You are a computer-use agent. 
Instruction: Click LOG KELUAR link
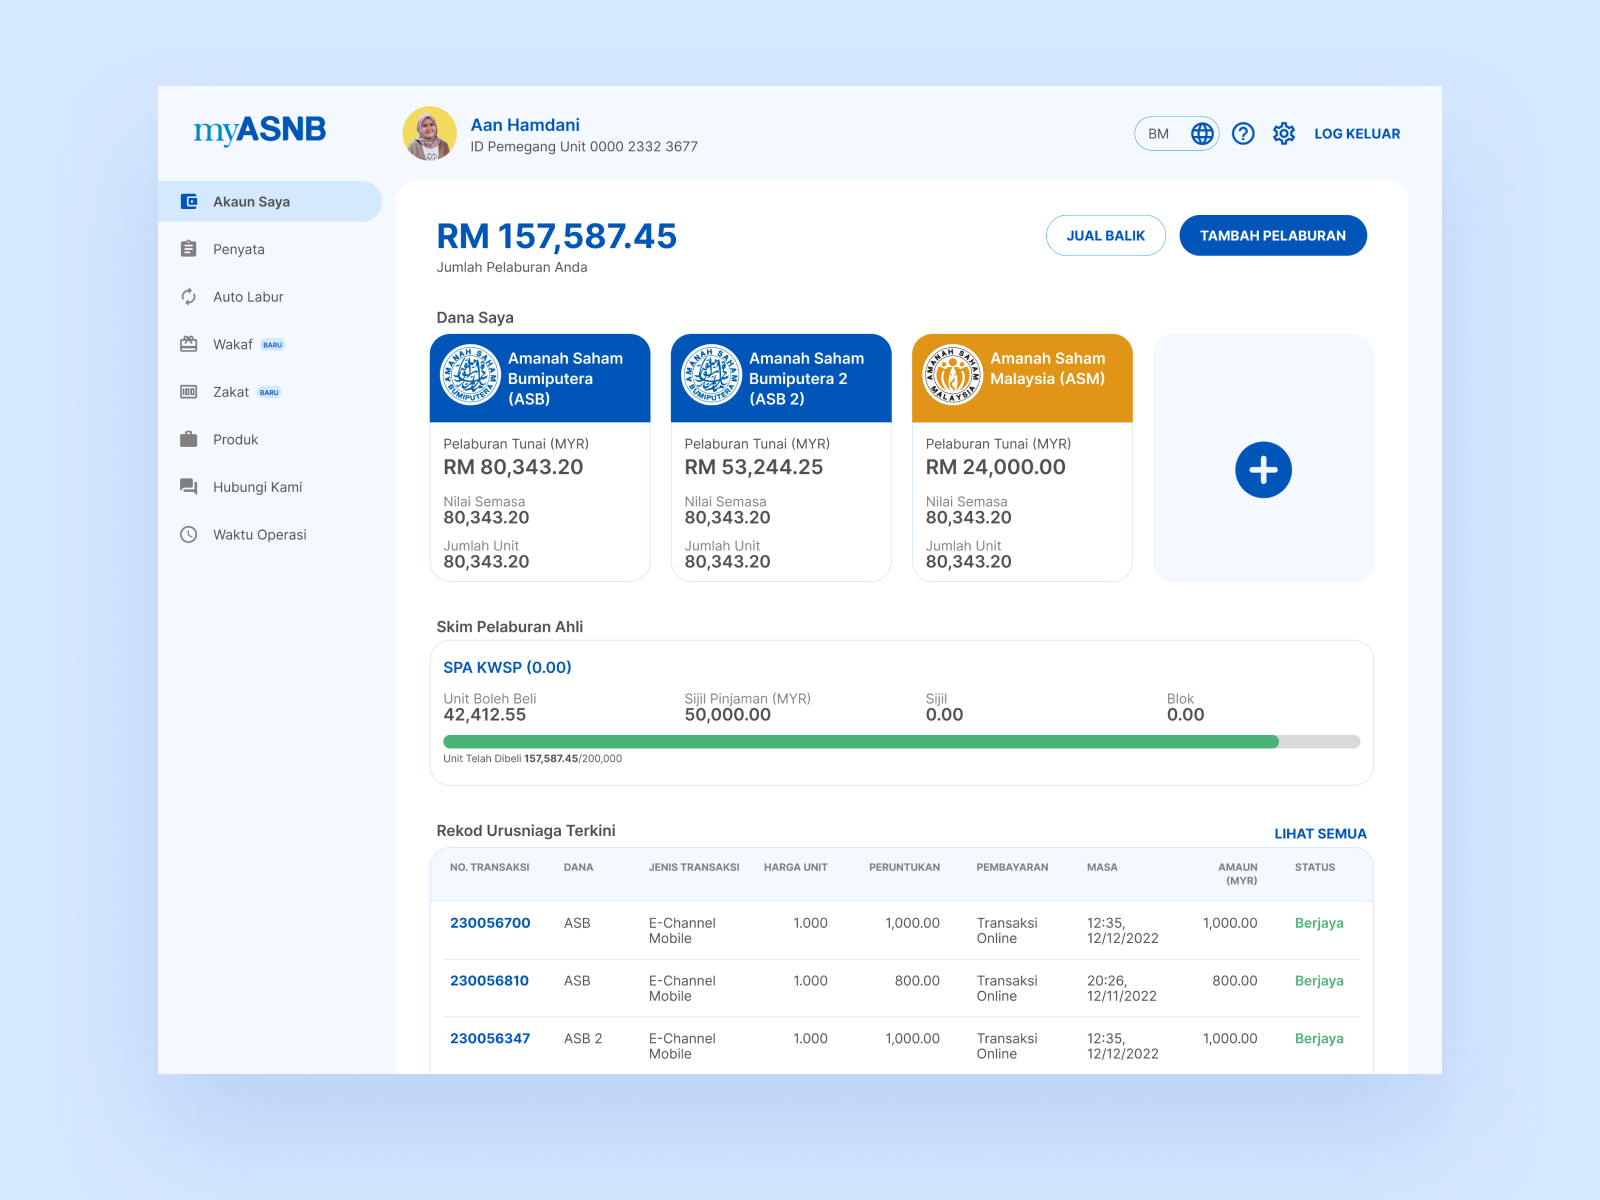1357,134
